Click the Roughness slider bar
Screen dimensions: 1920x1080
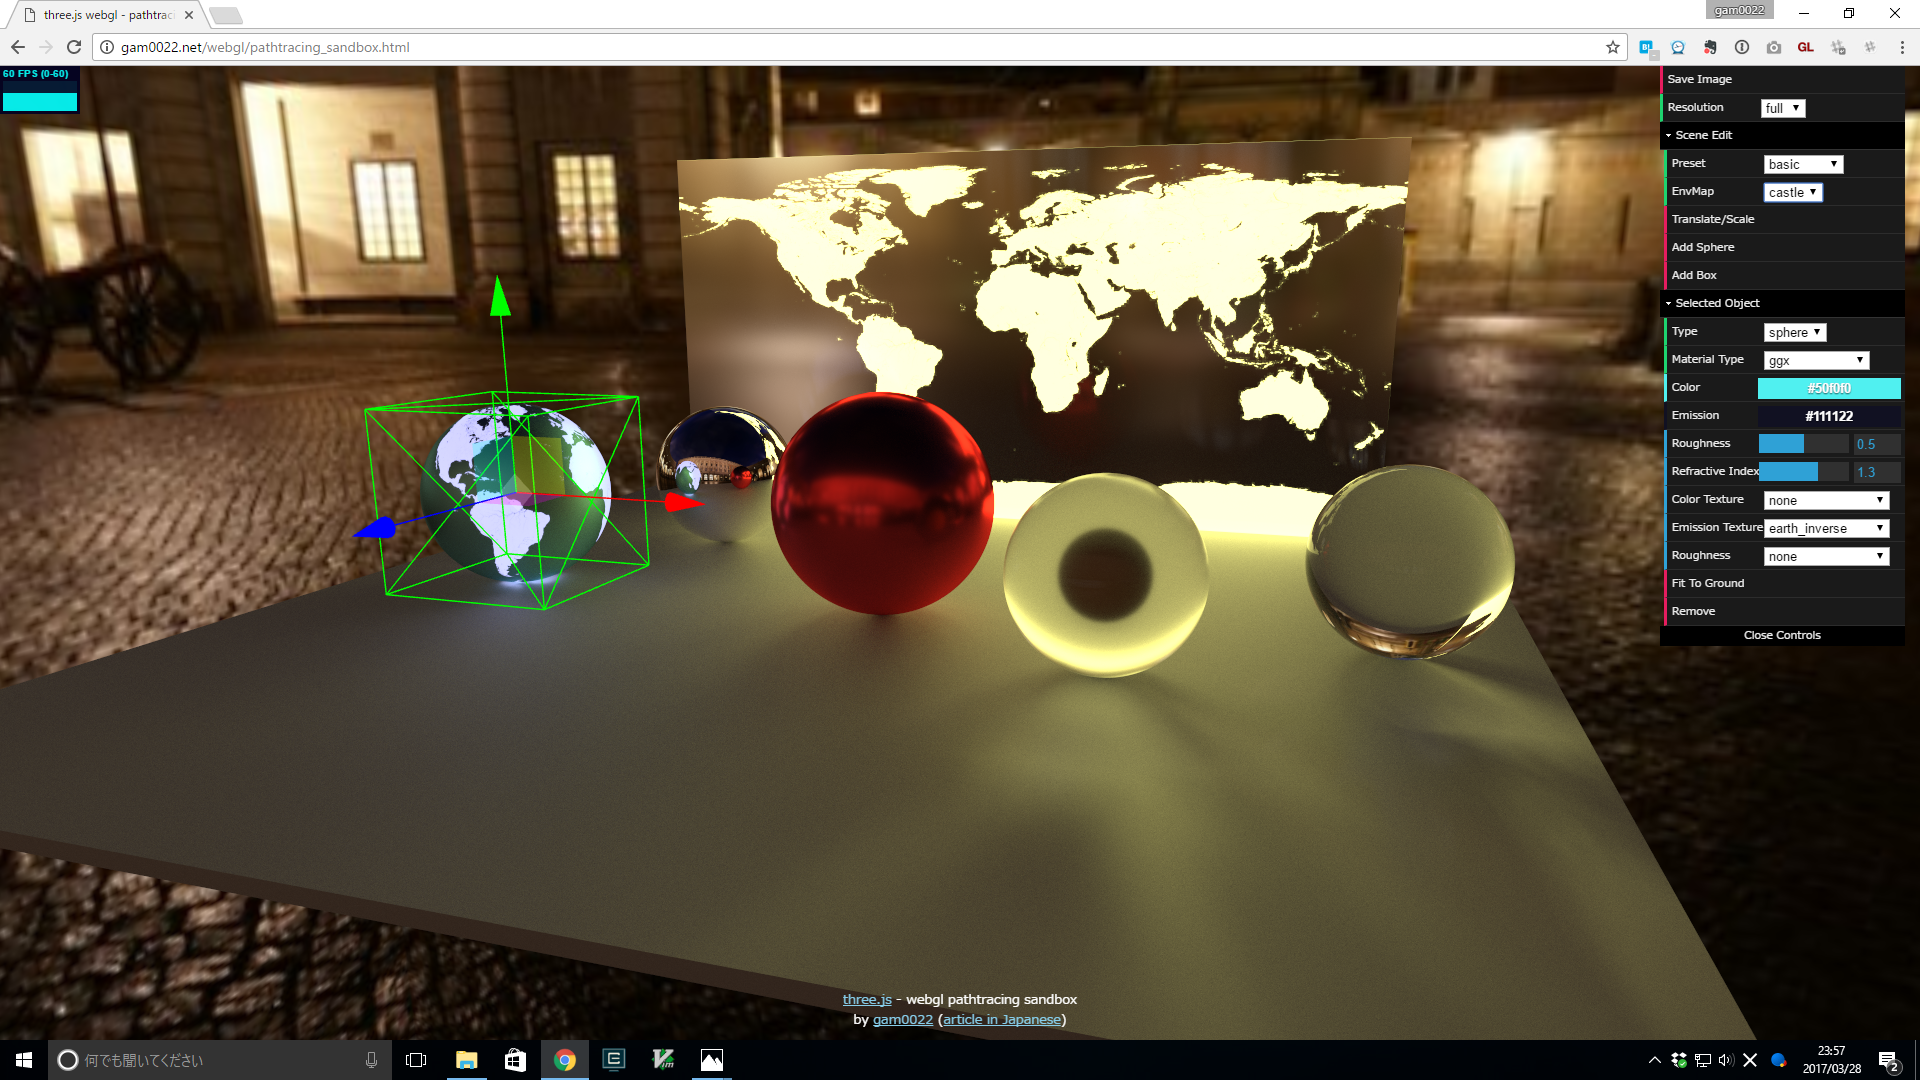tap(1802, 444)
